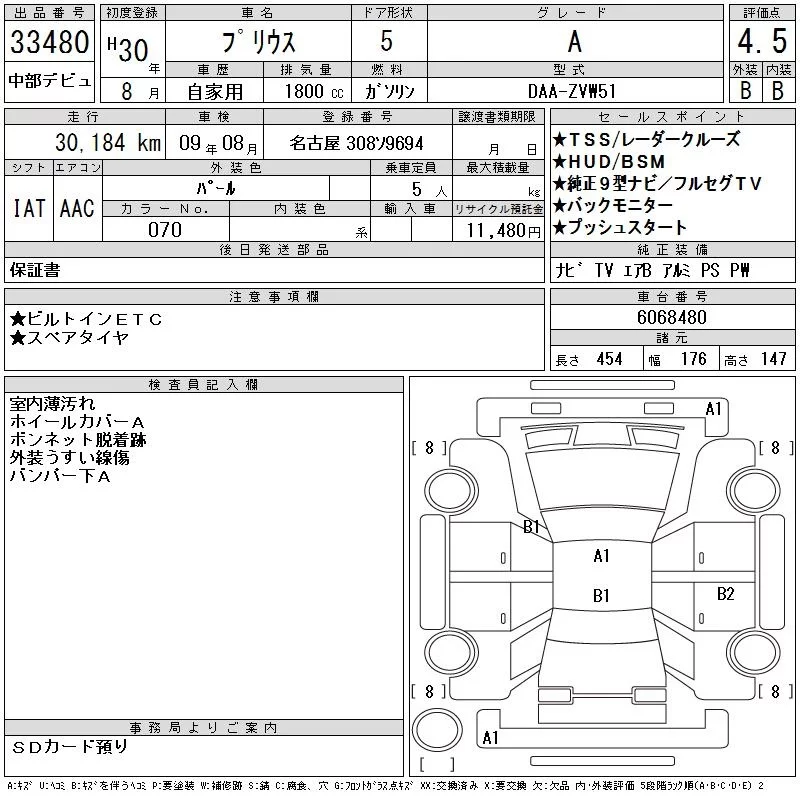Click note ビルトインETC

(x=86, y=319)
